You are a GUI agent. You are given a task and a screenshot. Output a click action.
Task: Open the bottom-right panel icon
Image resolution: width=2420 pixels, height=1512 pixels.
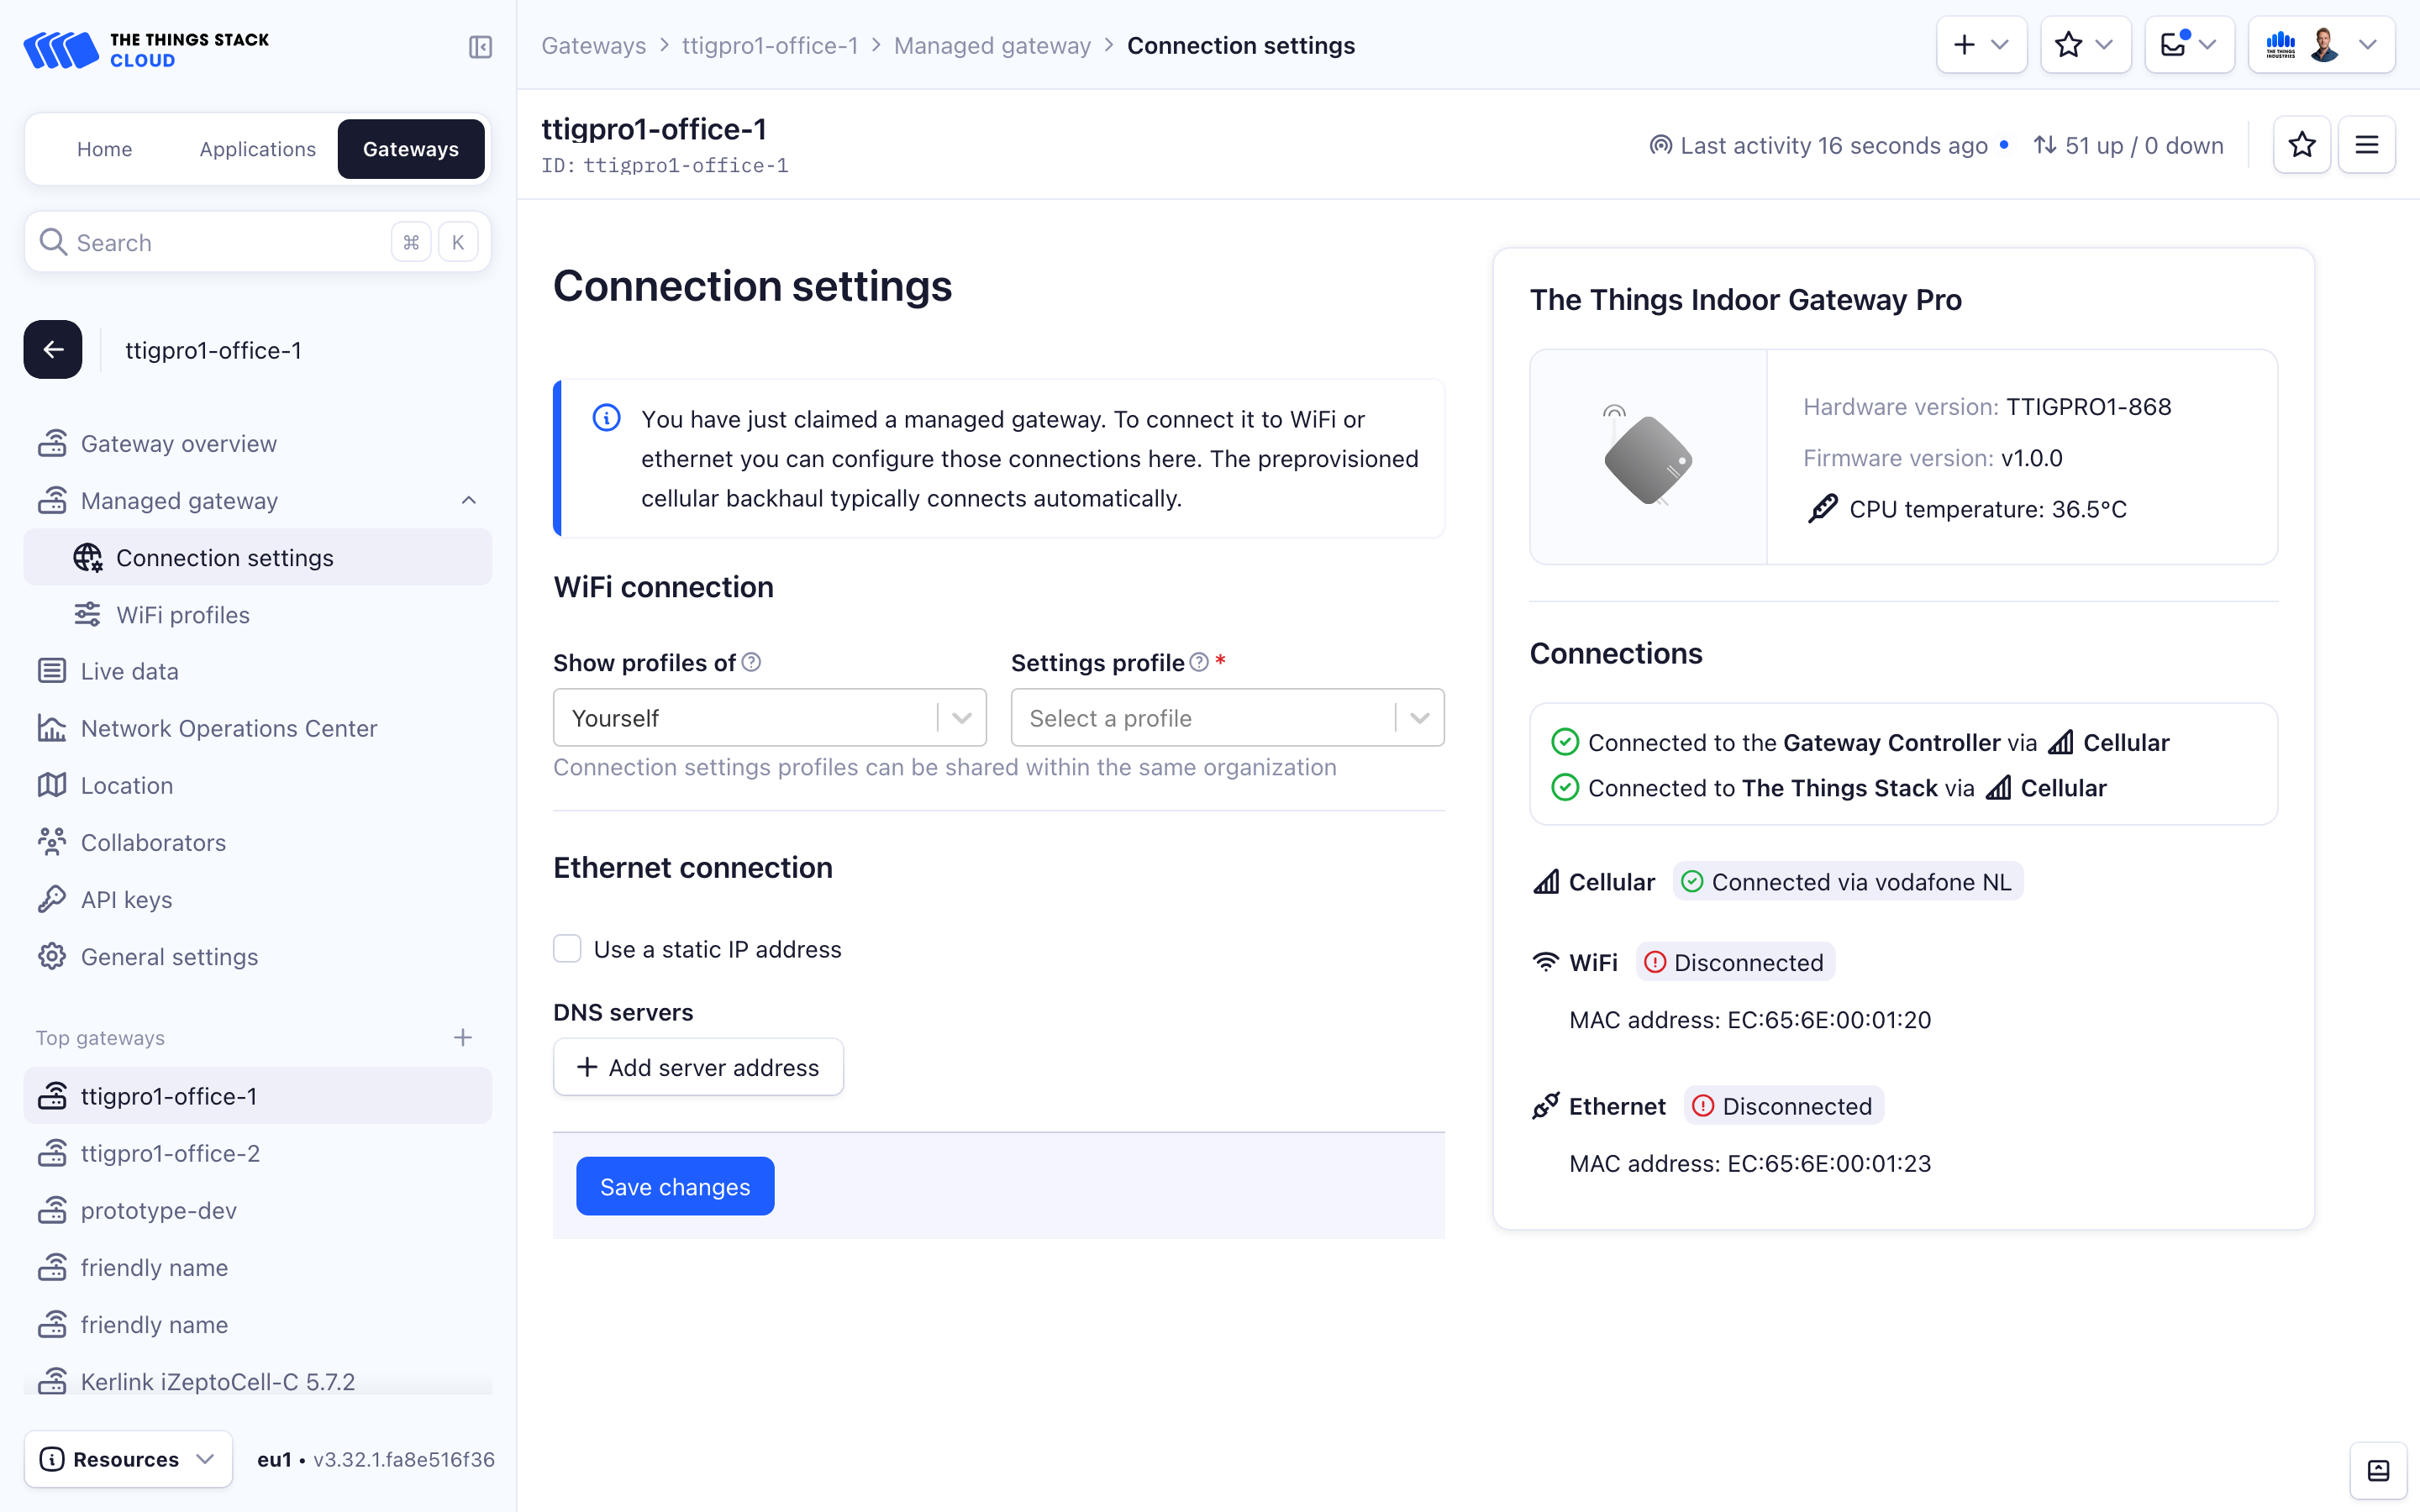point(2378,1470)
